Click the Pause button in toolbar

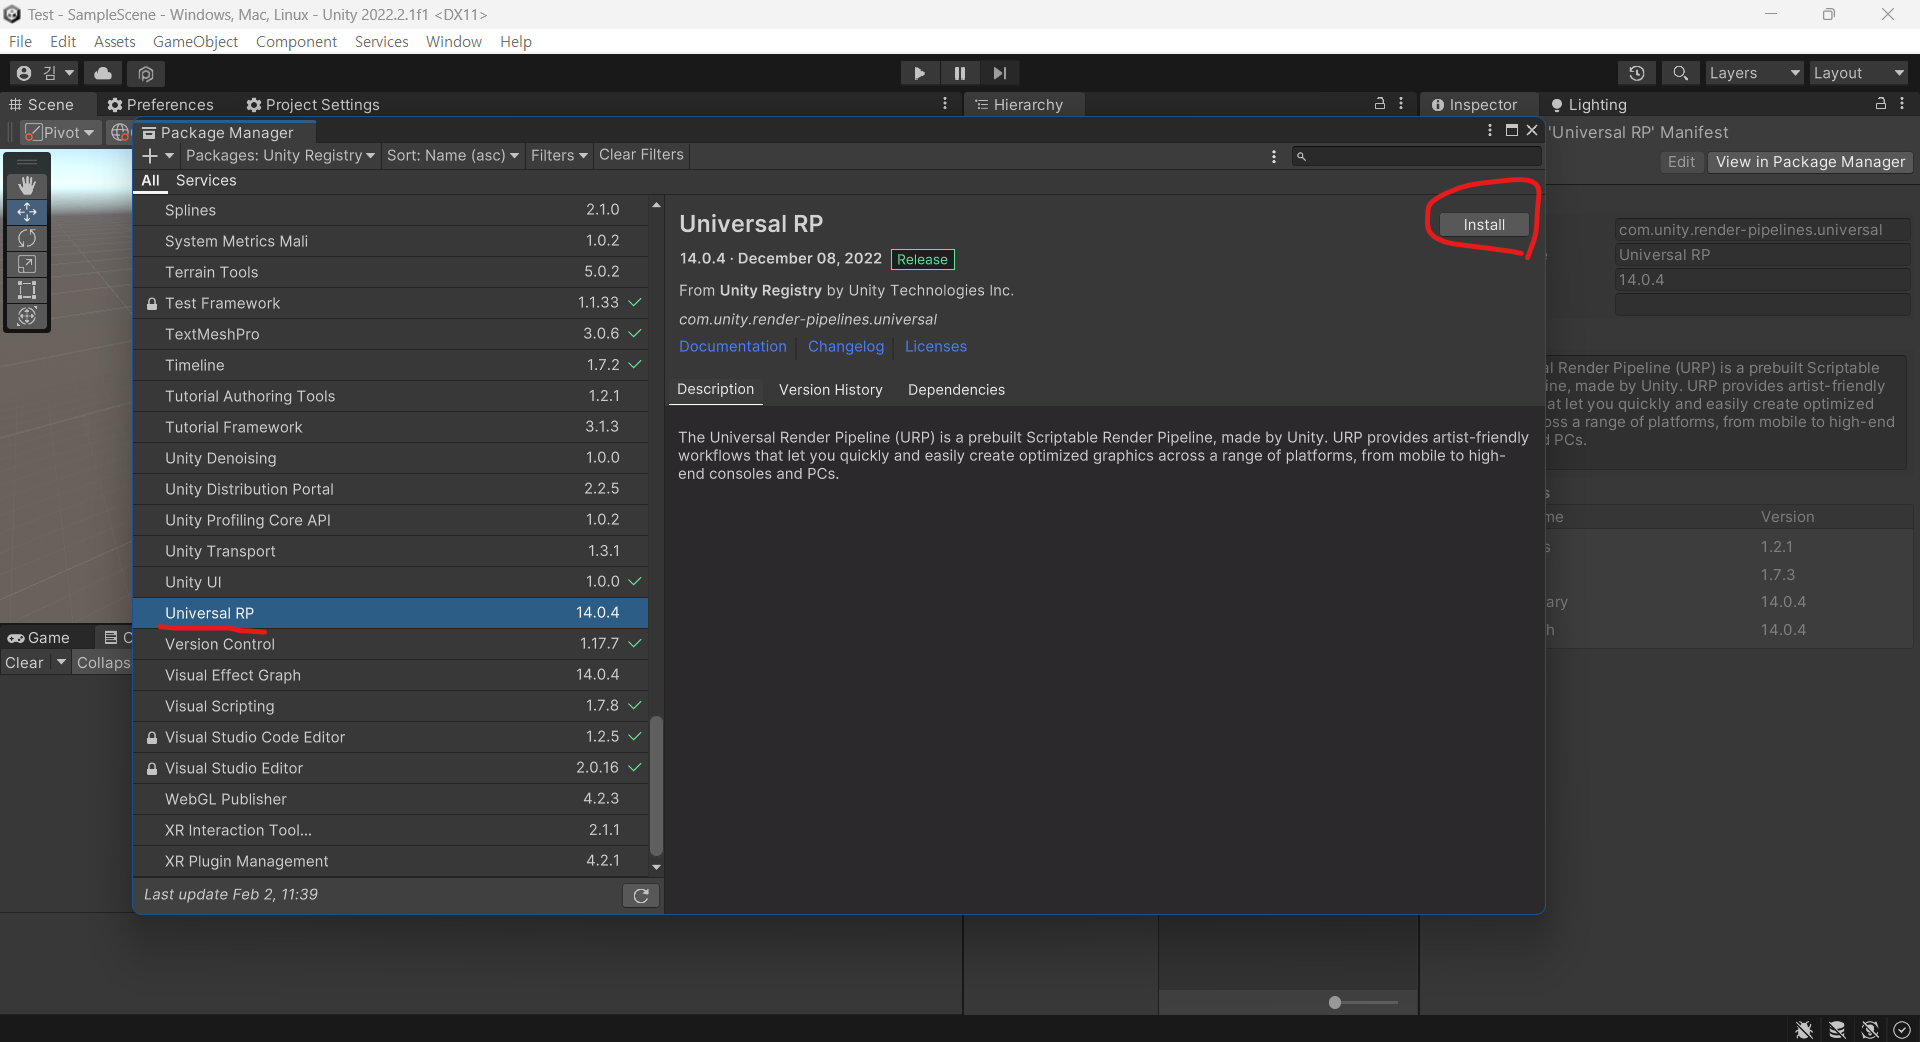(x=960, y=73)
